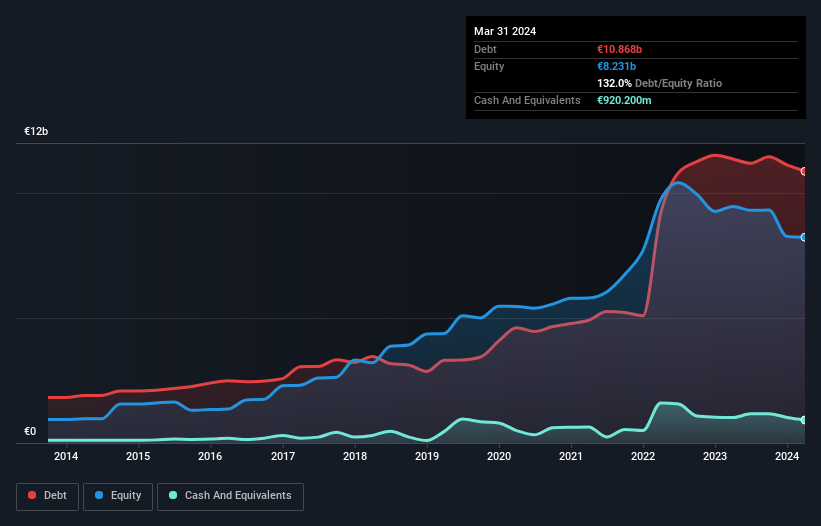Click the Debt label in tooltip
This screenshot has width=821, height=526.
[485, 49]
